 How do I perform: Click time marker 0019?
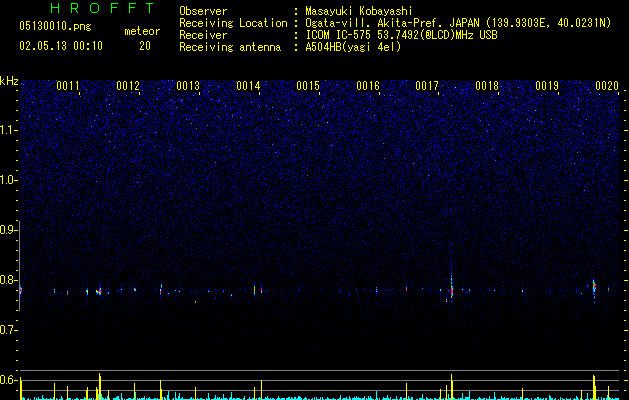coord(547,86)
